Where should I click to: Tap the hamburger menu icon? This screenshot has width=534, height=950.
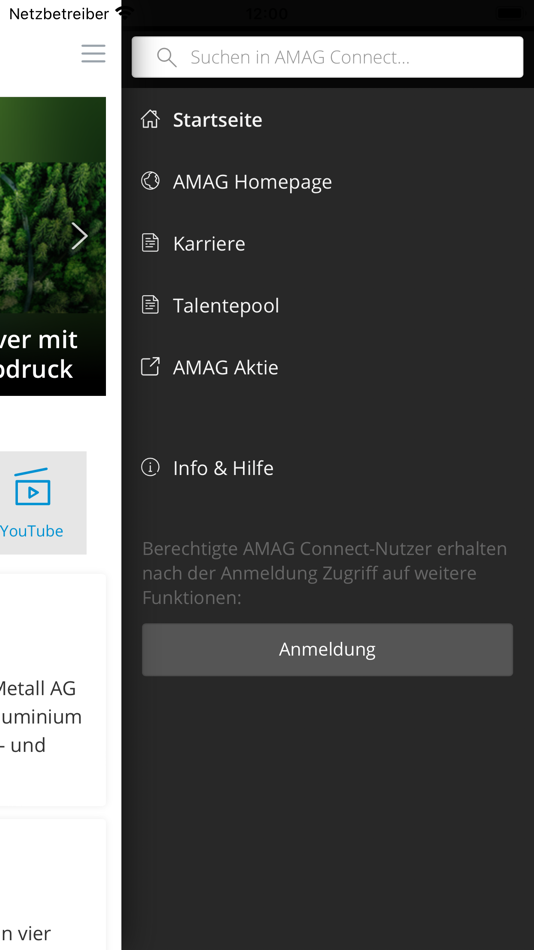pos(93,53)
